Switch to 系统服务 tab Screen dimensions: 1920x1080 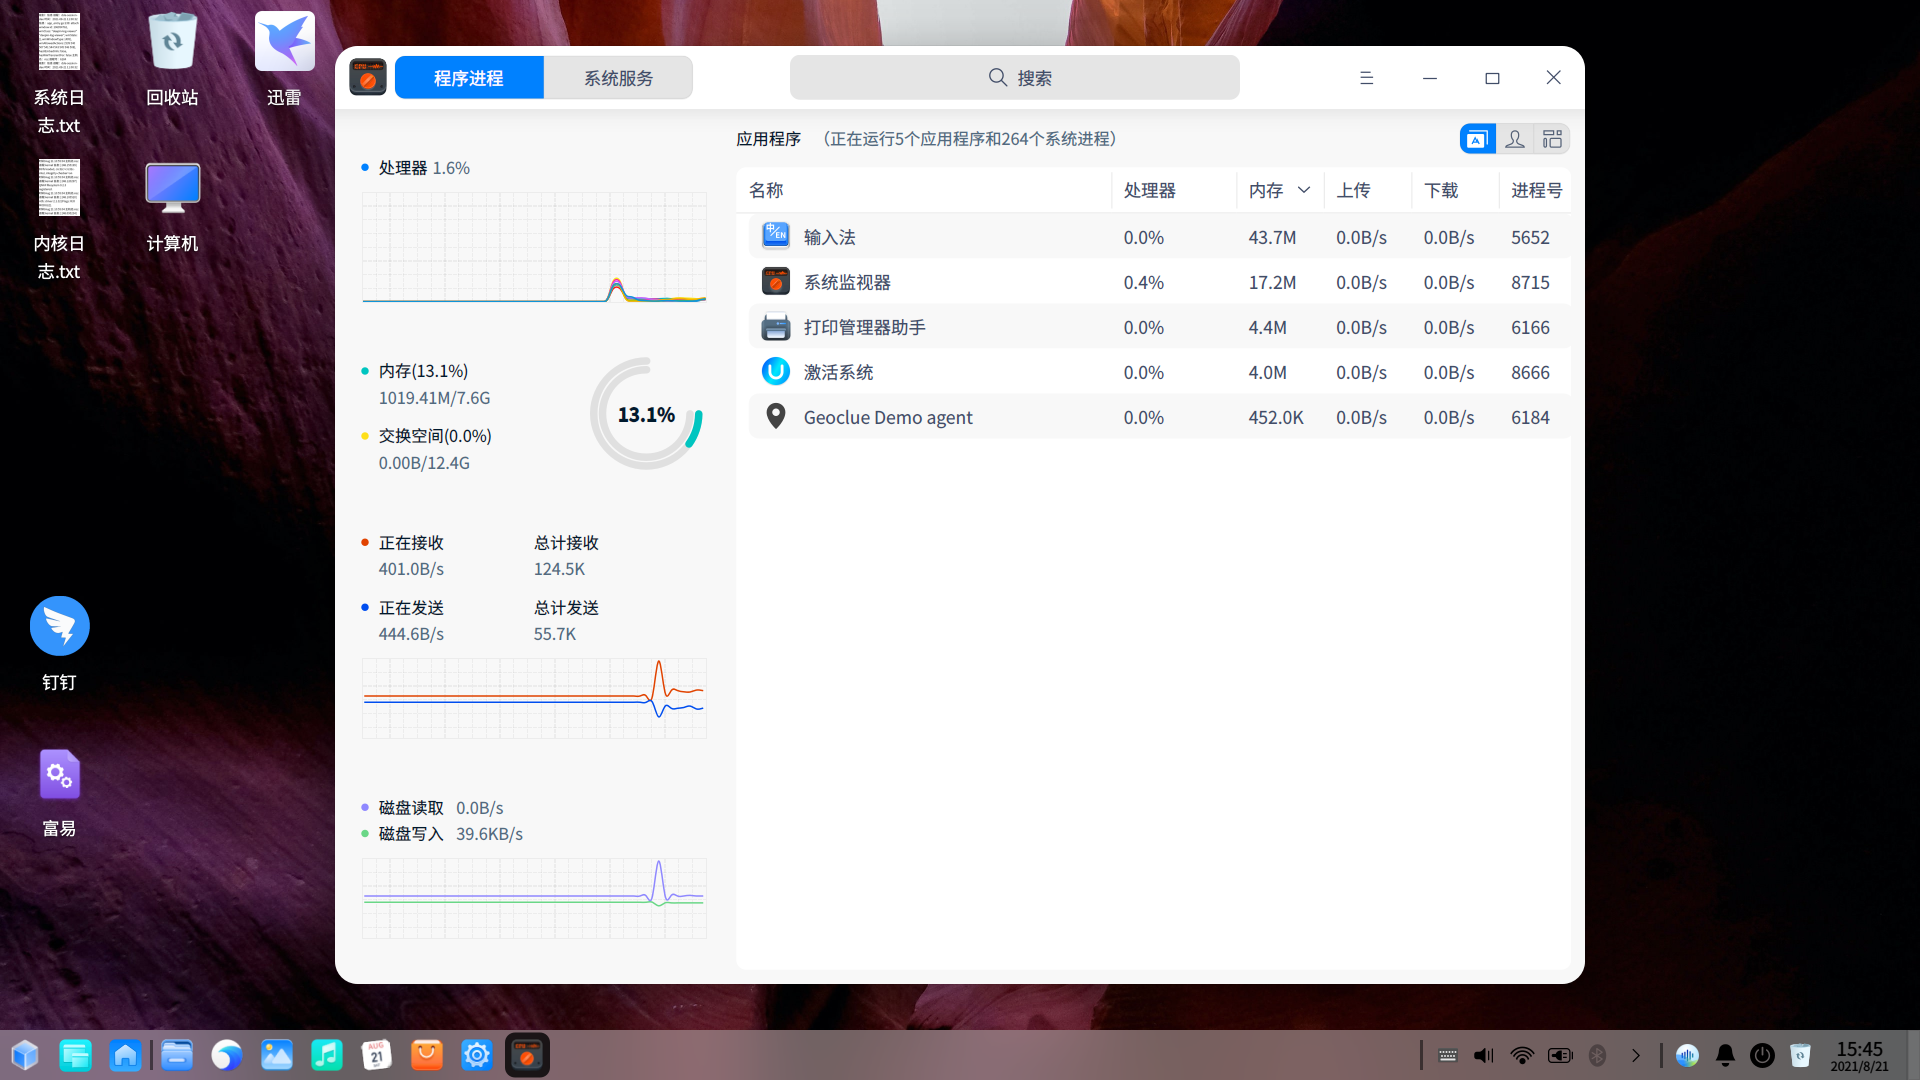pyautogui.click(x=618, y=78)
